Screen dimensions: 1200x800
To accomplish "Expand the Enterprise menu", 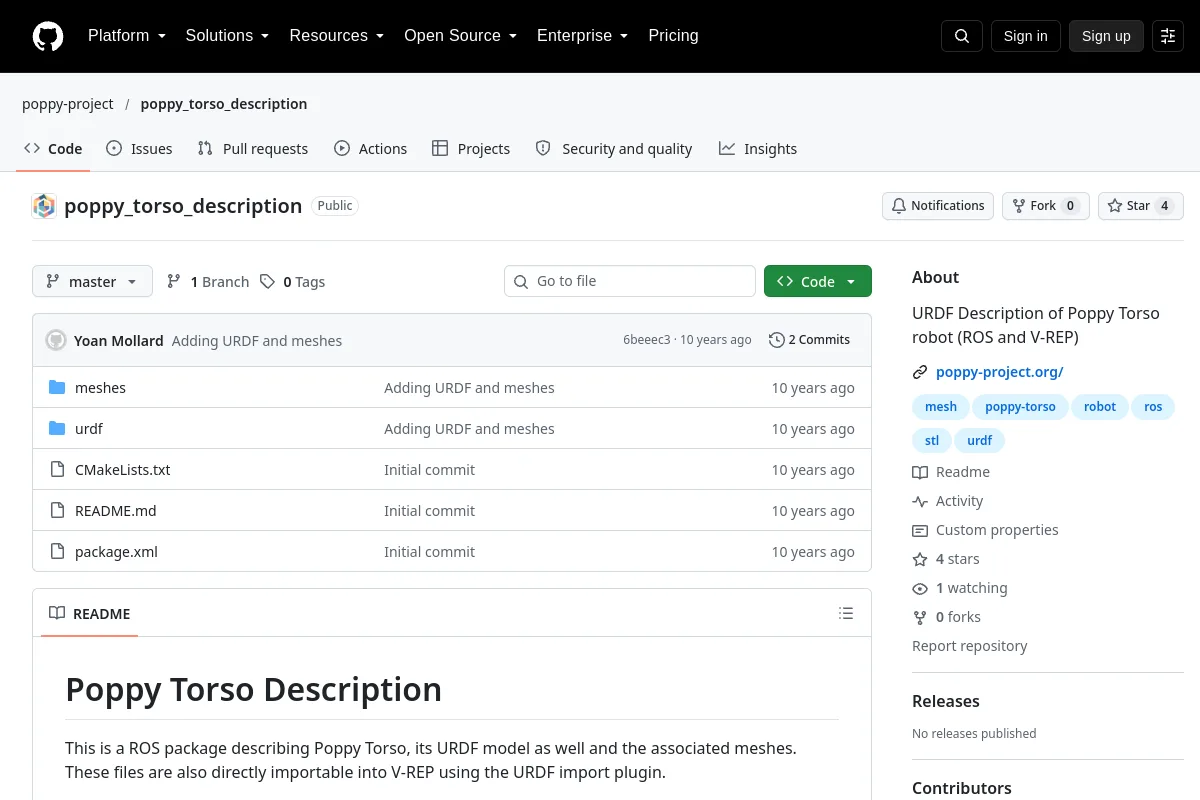I will [x=582, y=36].
